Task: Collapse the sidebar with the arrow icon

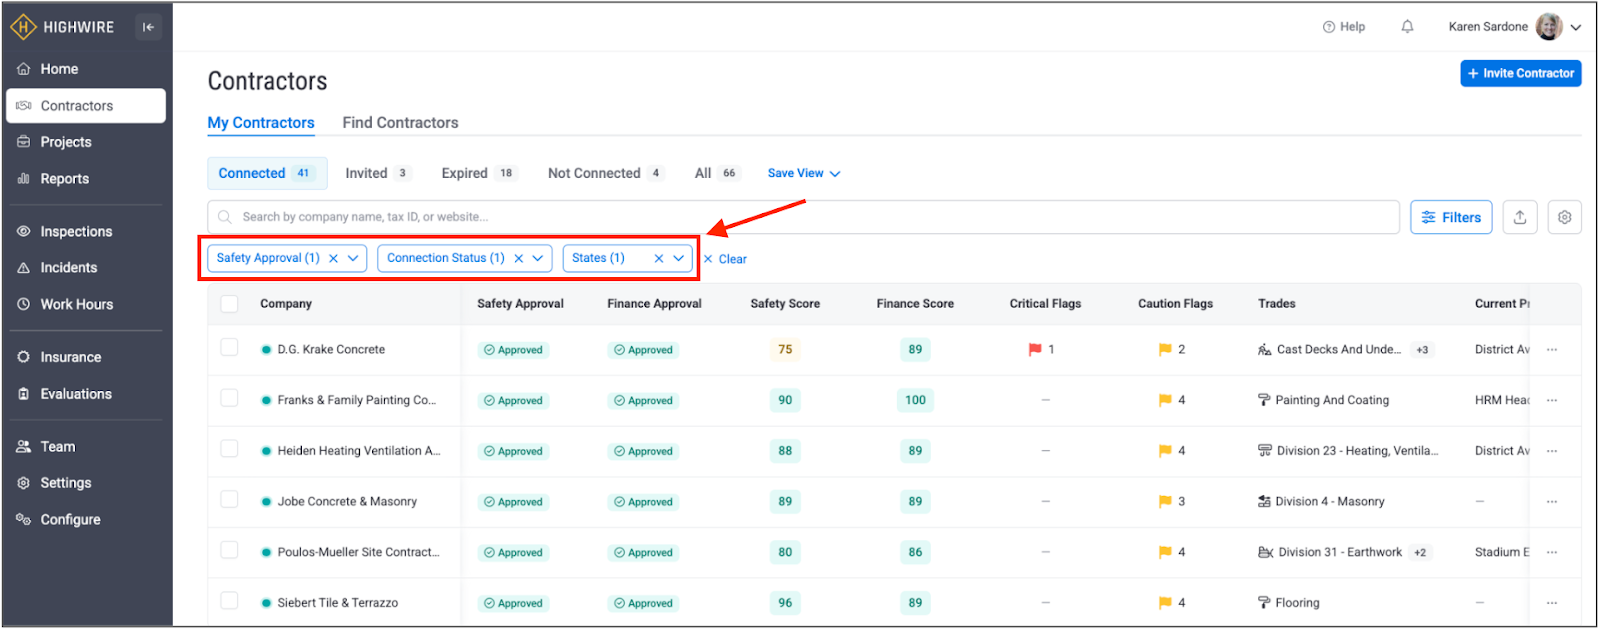Action: tap(148, 27)
